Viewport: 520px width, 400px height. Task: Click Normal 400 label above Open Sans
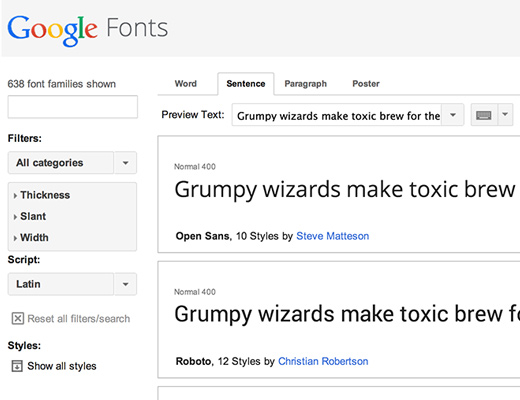coord(195,166)
